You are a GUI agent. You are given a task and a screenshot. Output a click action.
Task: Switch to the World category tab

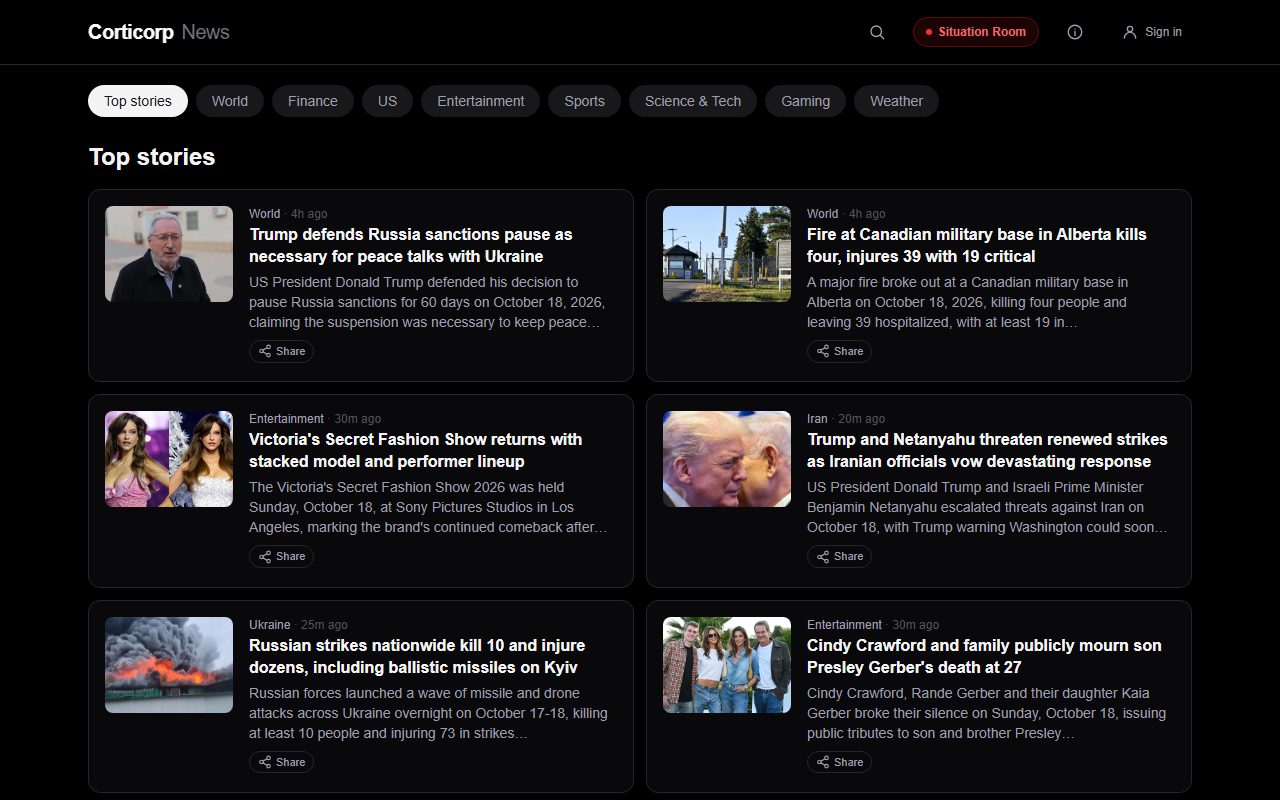(x=230, y=101)
